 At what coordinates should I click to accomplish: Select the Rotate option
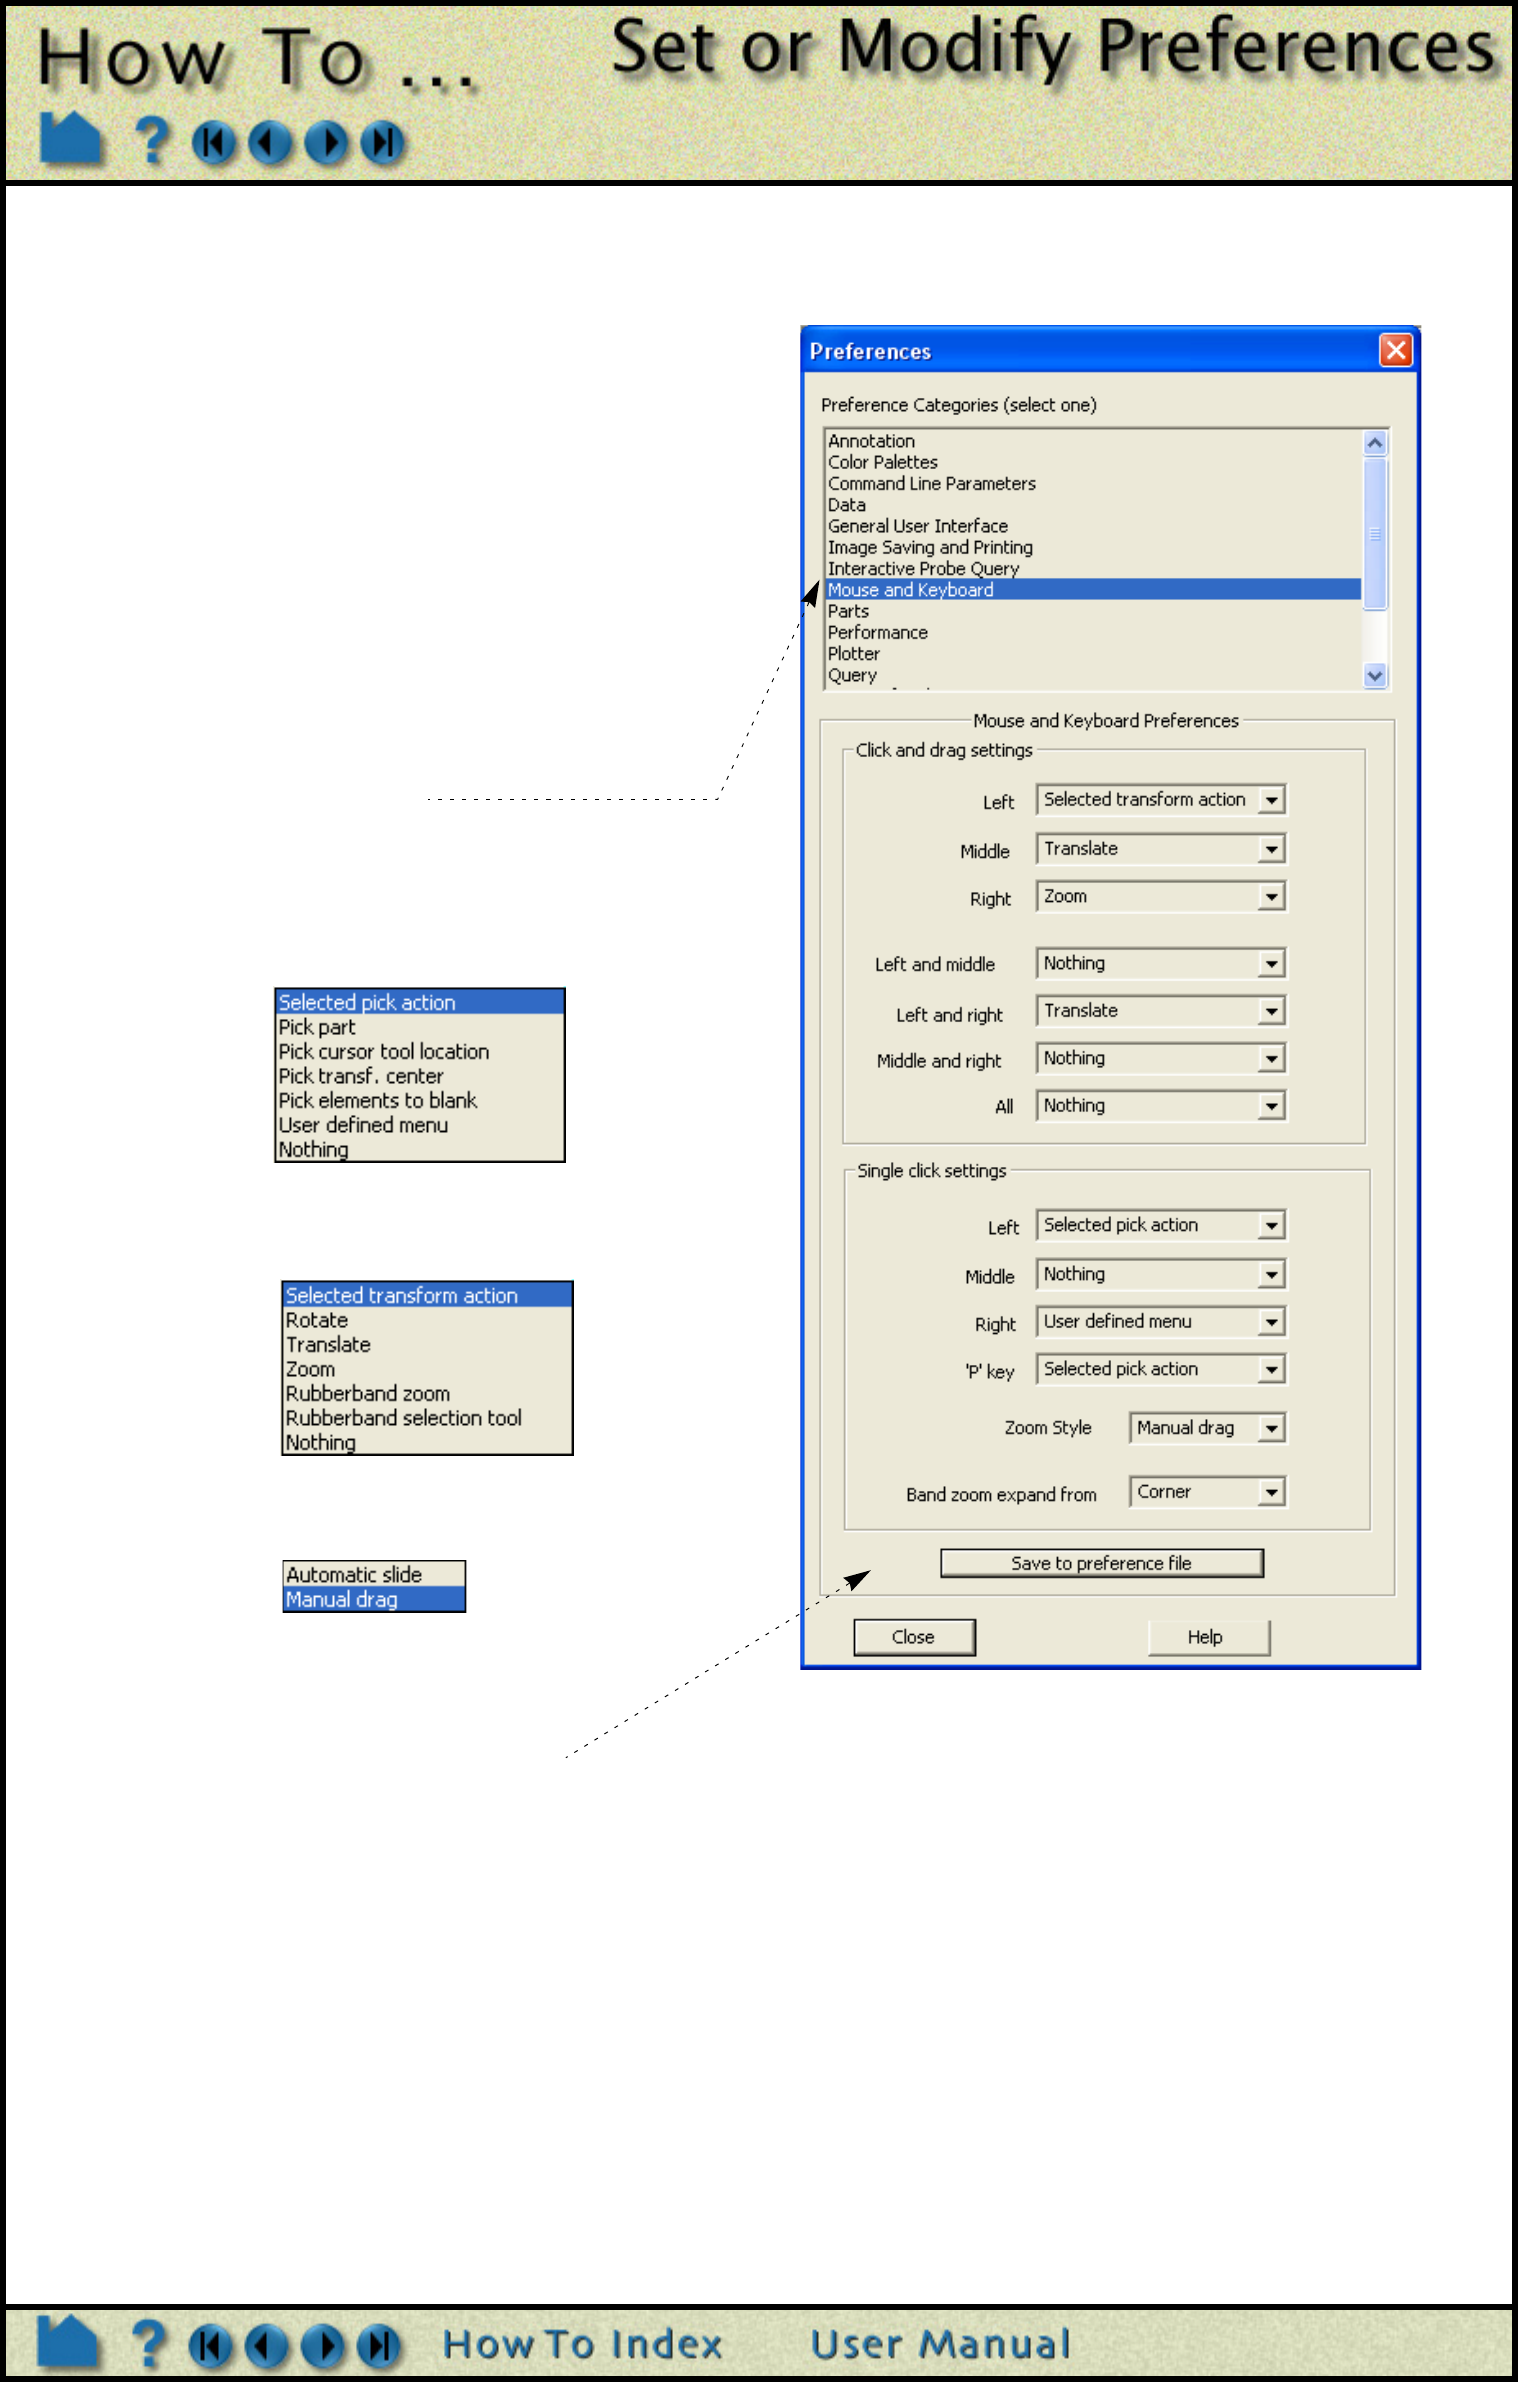tap(427, 1320)
